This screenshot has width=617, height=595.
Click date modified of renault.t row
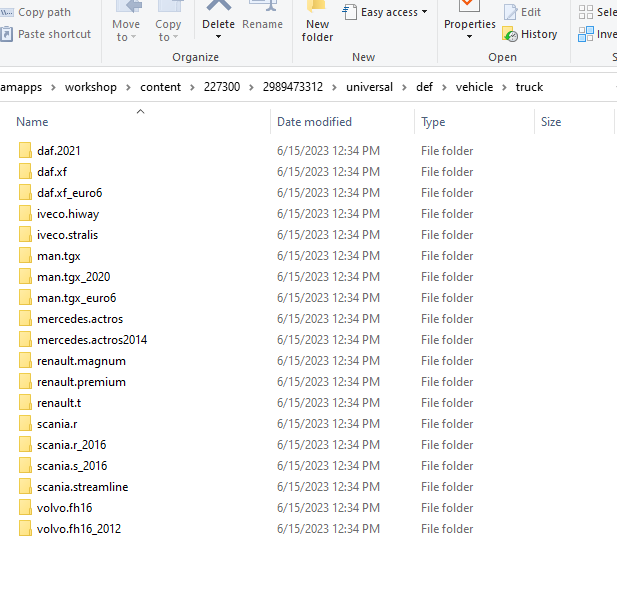[x=328, y=403]
